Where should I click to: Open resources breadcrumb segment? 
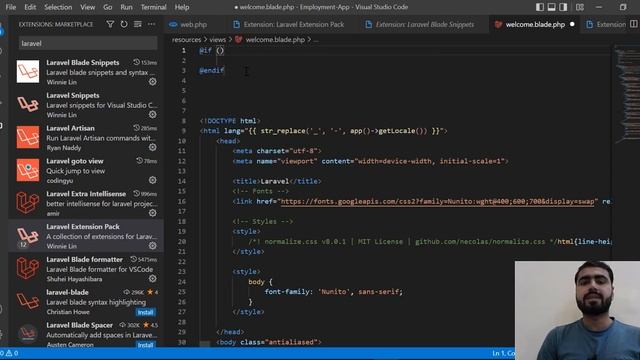[x=187, y=40]
